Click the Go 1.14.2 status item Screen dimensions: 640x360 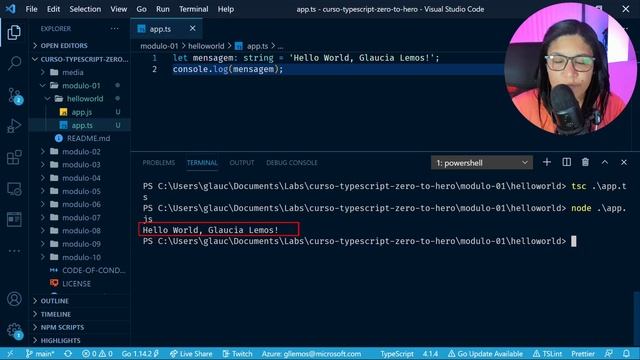pos(140,354)
